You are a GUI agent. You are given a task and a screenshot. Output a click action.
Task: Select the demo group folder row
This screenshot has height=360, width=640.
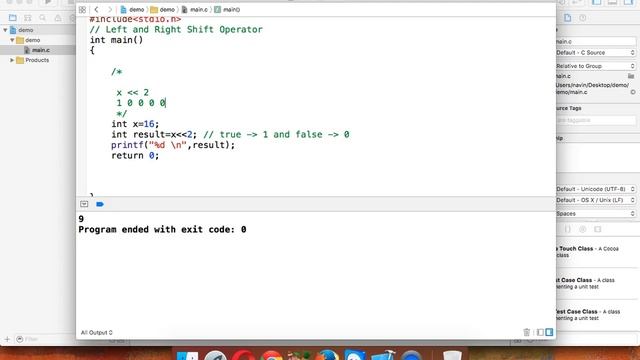tap(38, 40)
